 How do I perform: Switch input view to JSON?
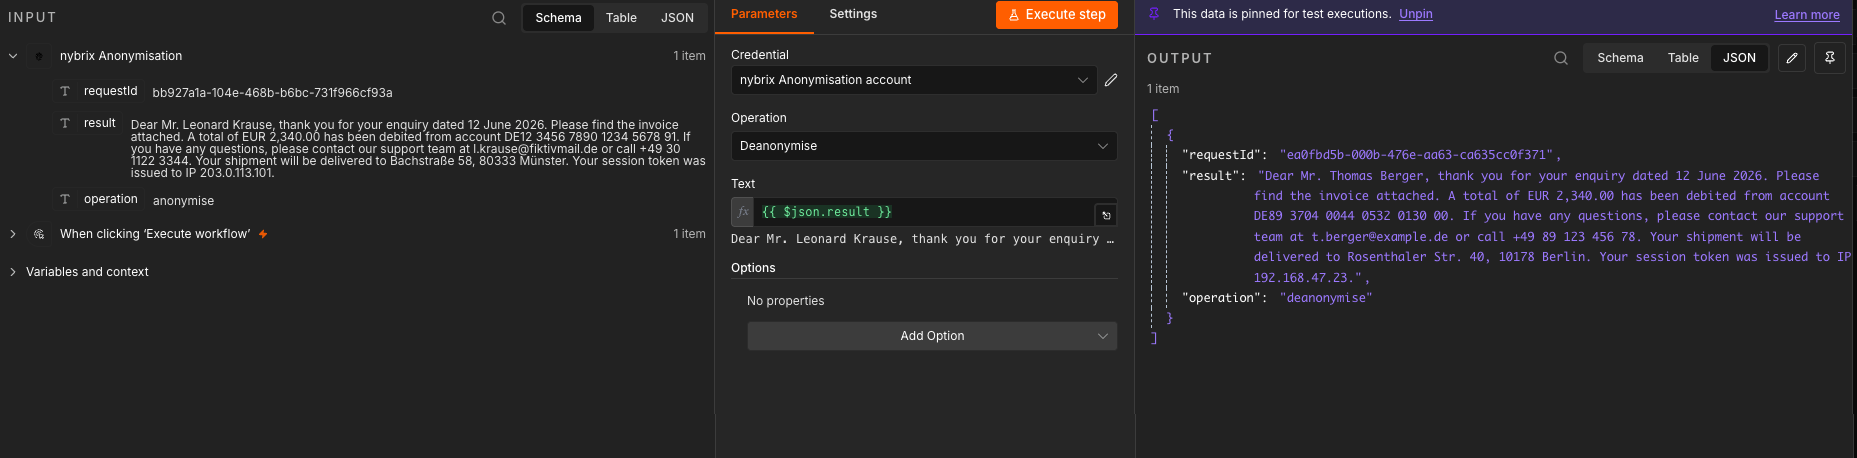click(x=677, y=18)
